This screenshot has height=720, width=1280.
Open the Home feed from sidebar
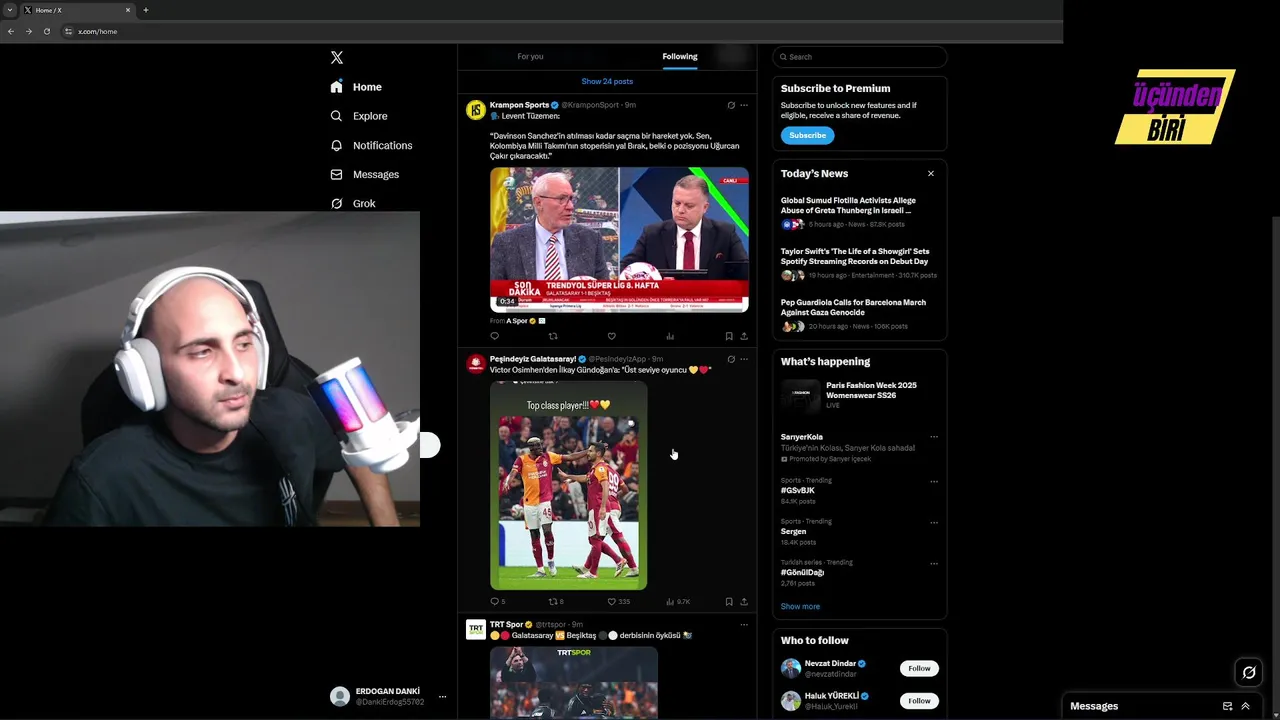coord(356,87)
